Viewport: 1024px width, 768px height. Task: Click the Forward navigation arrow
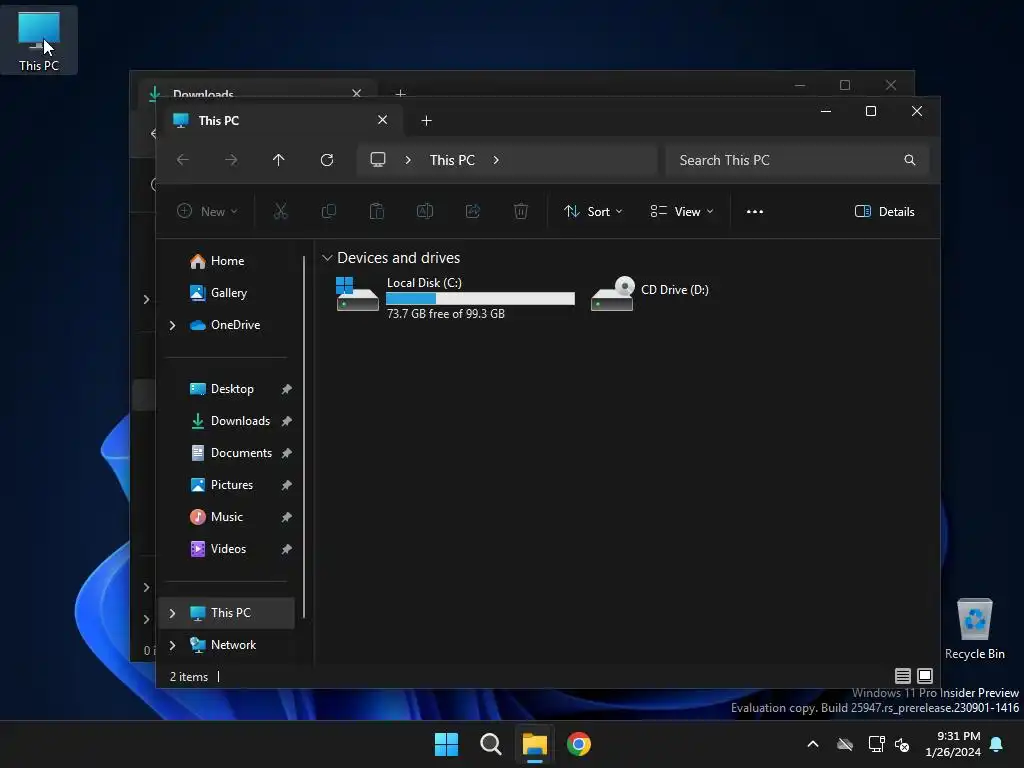pyautogui.click(x=231, y=160)
